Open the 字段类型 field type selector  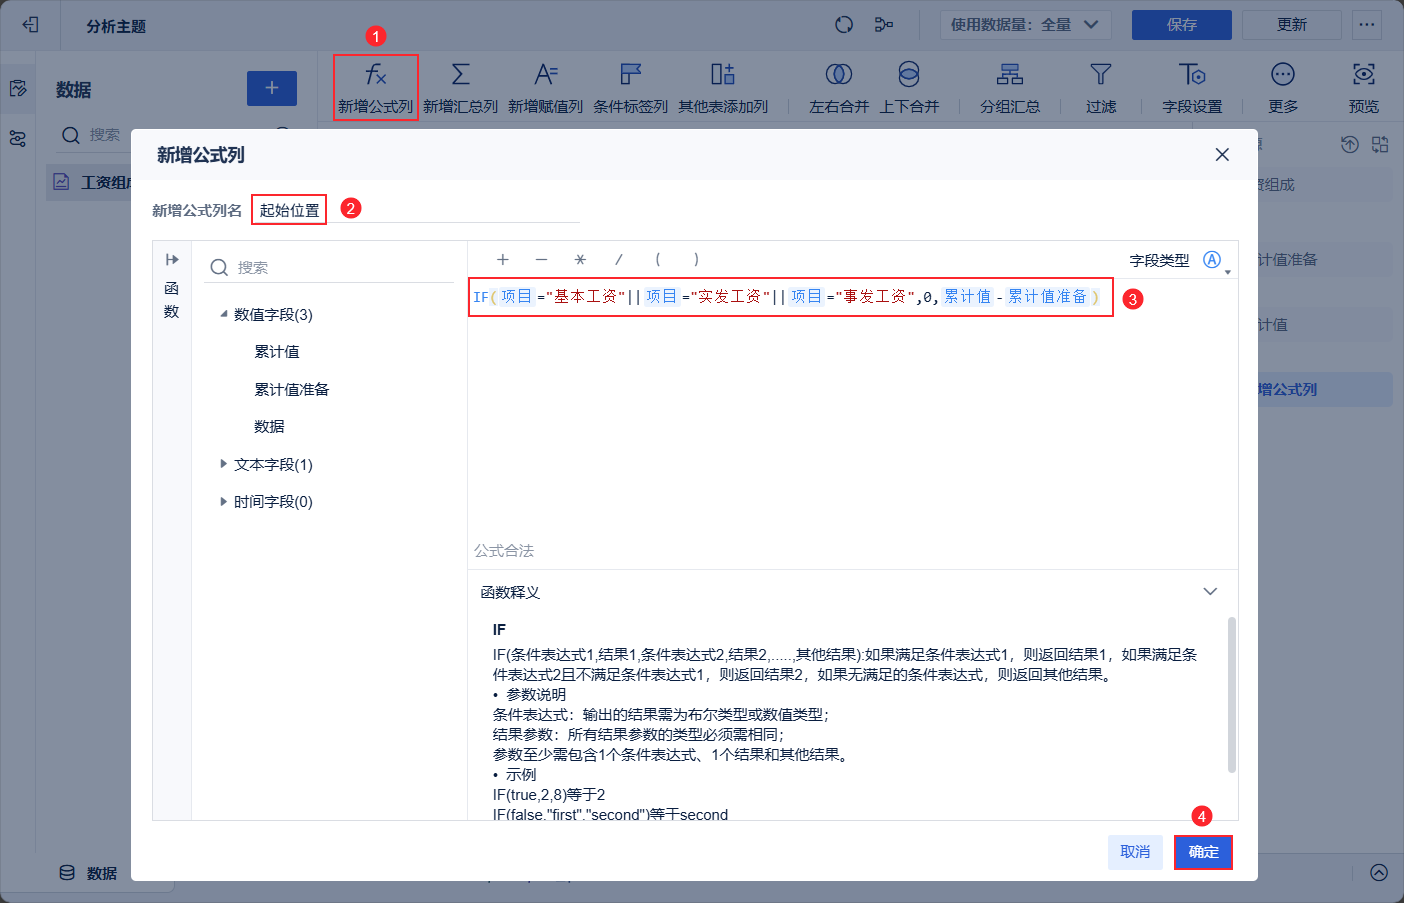[1215, 261]
